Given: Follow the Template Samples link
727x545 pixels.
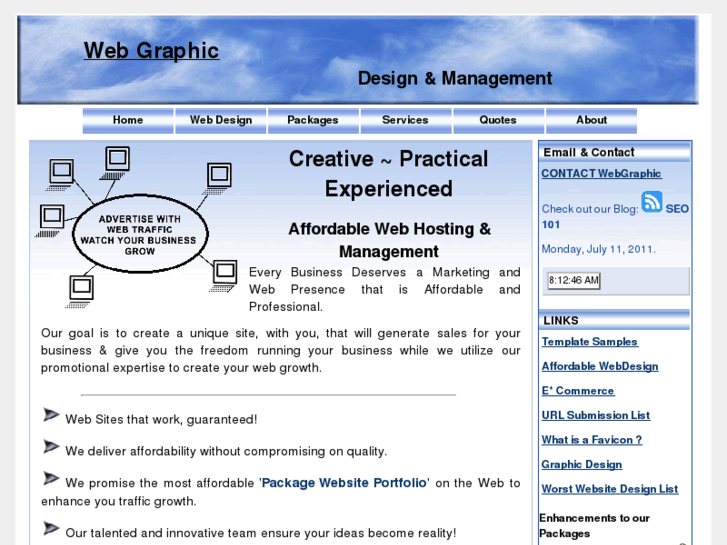Looking at the screenshot, I should 590,342.
